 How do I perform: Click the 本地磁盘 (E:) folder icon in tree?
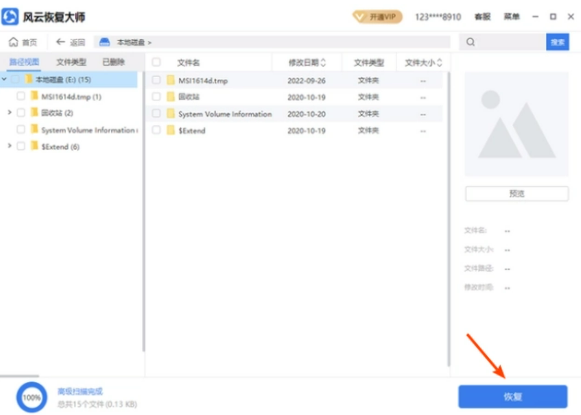tap(29, 79)
